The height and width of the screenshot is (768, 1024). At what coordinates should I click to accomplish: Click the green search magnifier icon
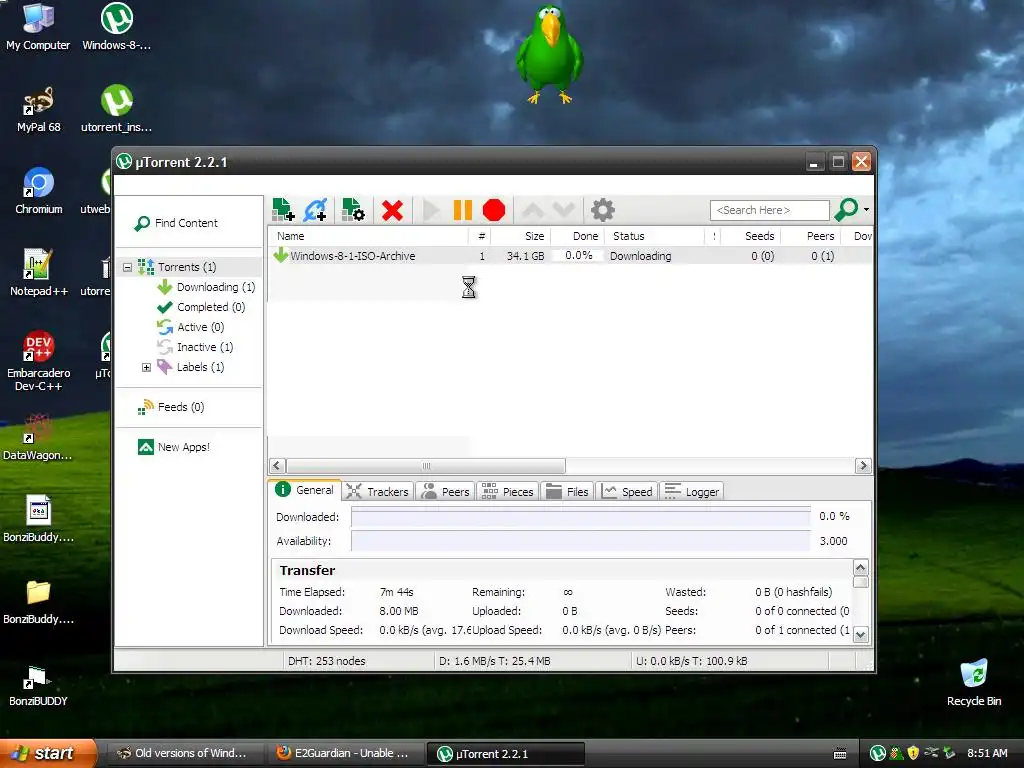point(846,210)
